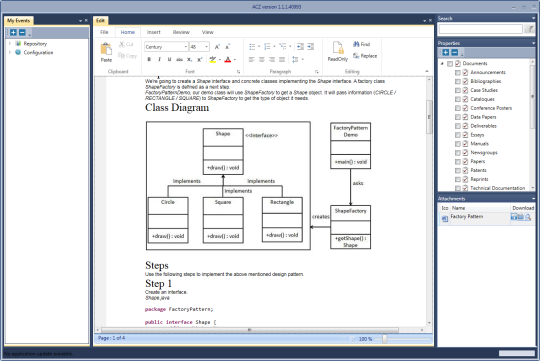
Task: Adjust the zoom slider in status bar
Action: pyautogui.click(x=384, y=339)
